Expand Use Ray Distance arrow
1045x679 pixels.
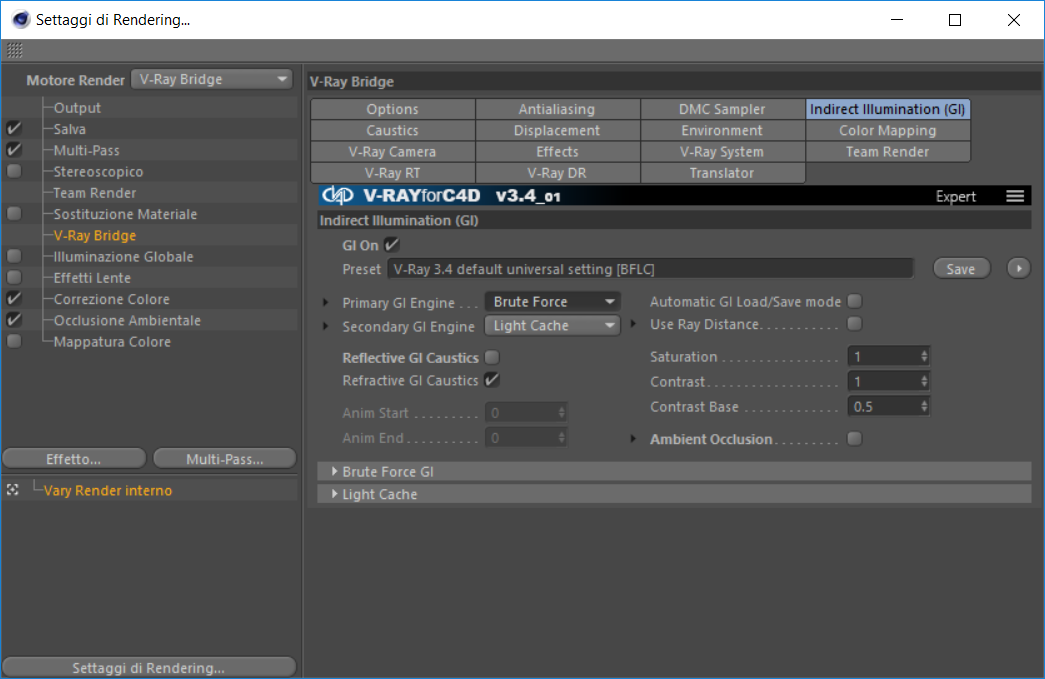tap(633, 324)
